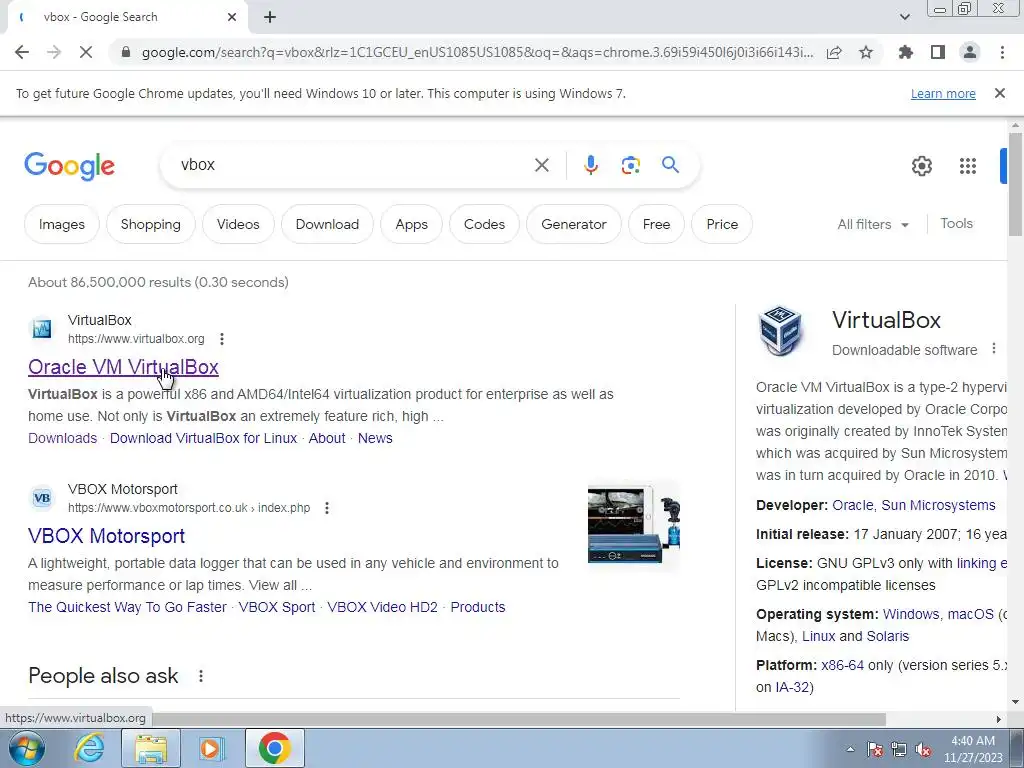Open Oracle developer link
Screen dimensions: 1024x768
point(852,505)
